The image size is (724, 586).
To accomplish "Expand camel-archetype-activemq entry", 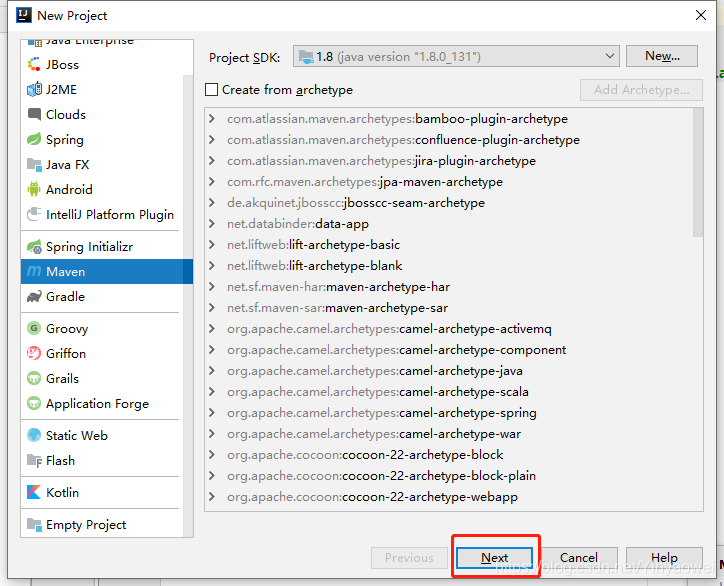I will click(x=212, y=329).
